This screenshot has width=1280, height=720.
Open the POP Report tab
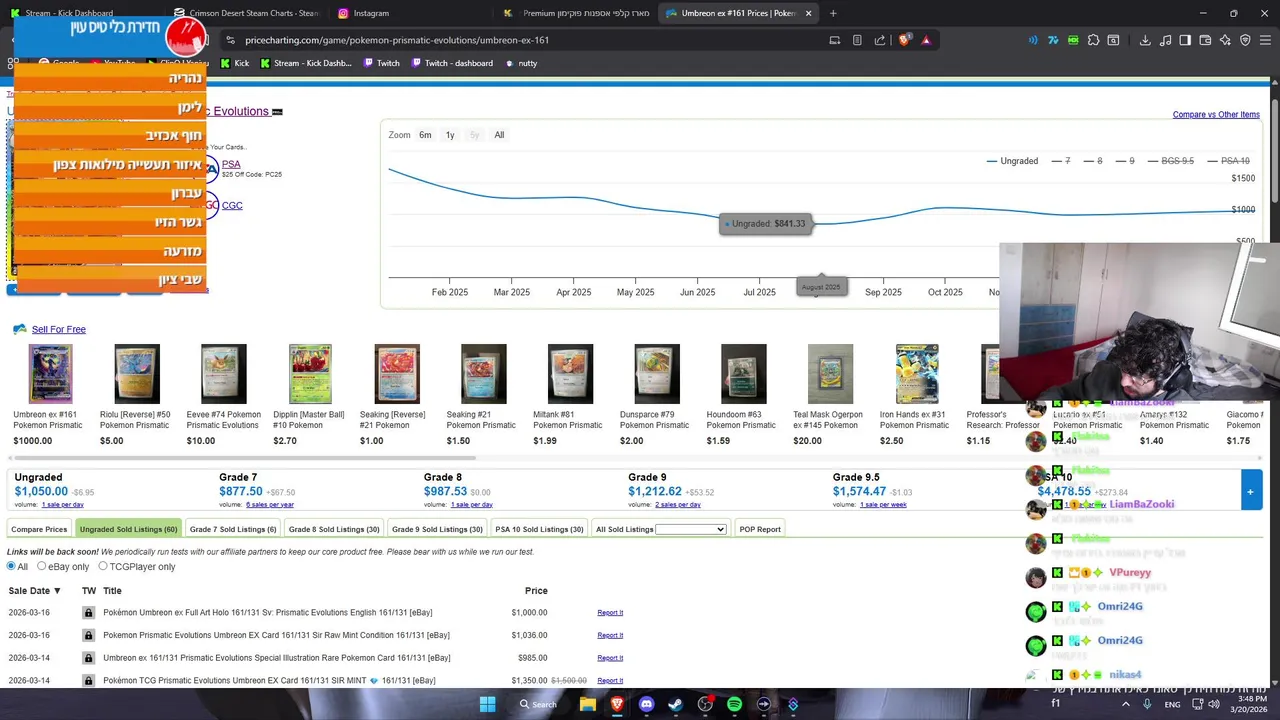click(760, 529)
